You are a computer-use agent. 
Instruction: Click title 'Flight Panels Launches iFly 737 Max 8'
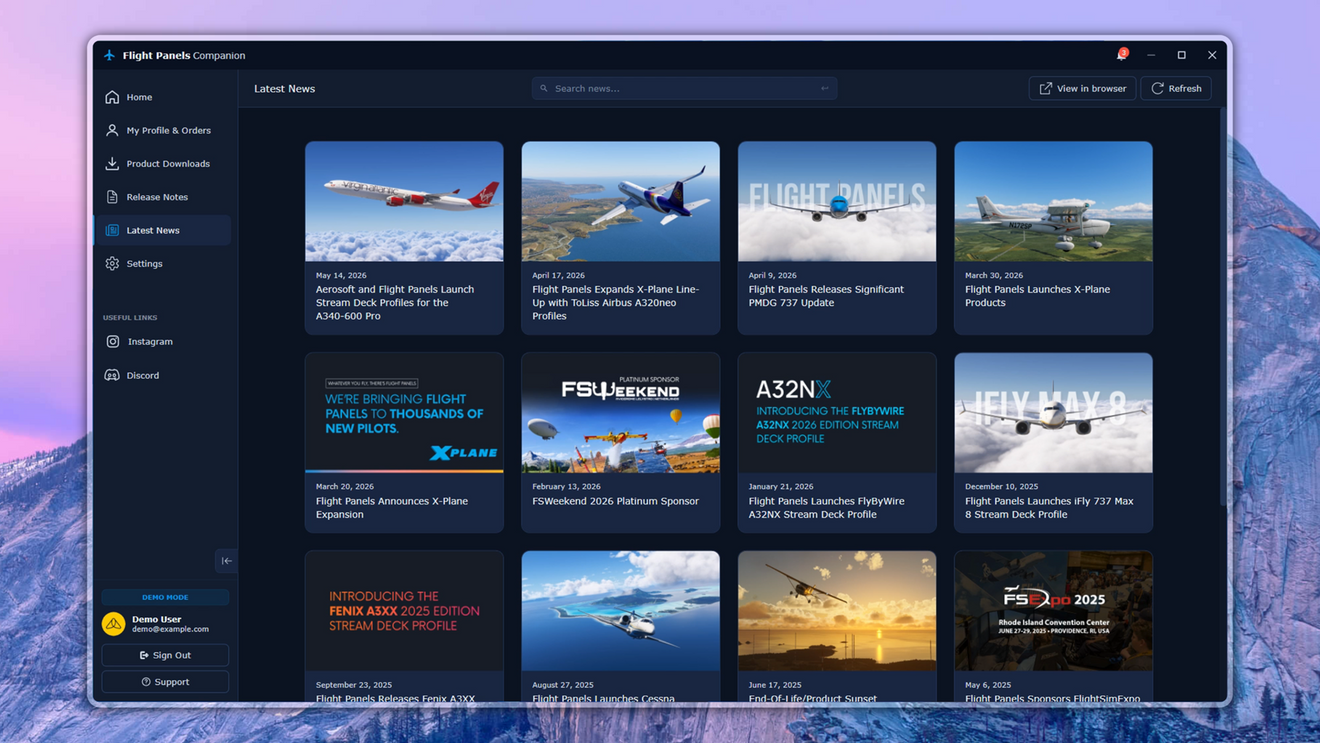pyautogui.click(x=1049, y=507)
